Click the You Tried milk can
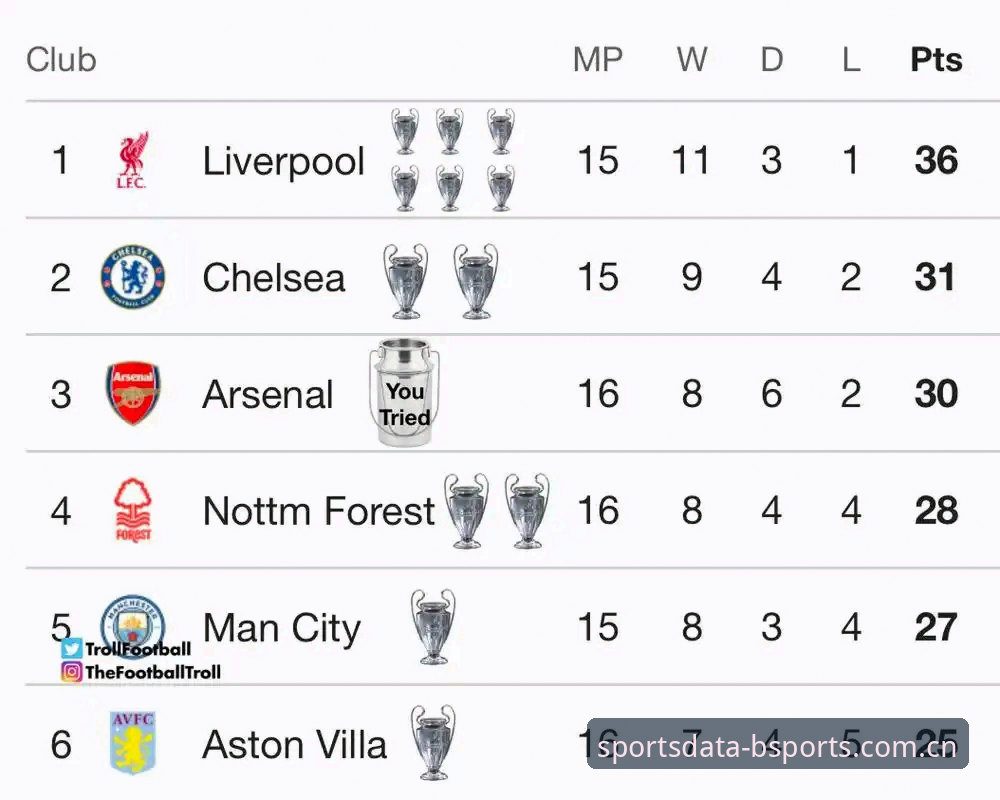Image resolution: width=1000 pixels, height=800 pixels. 404,392
